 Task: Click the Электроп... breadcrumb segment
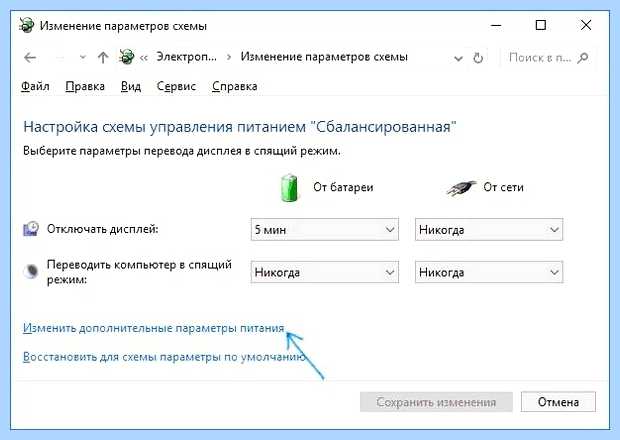187,57
